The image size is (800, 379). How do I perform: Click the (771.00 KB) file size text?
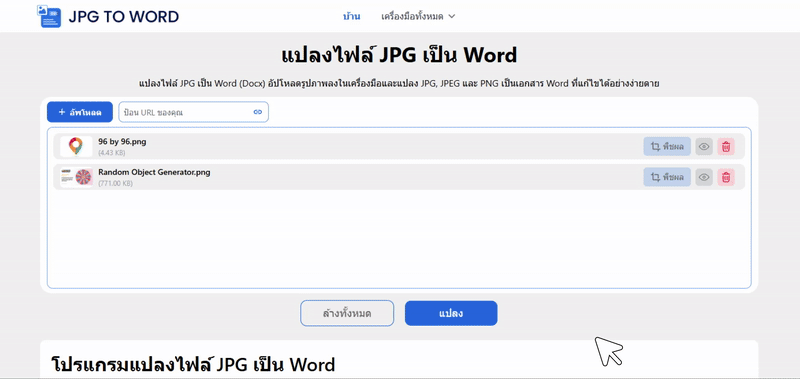pos(115,183)
